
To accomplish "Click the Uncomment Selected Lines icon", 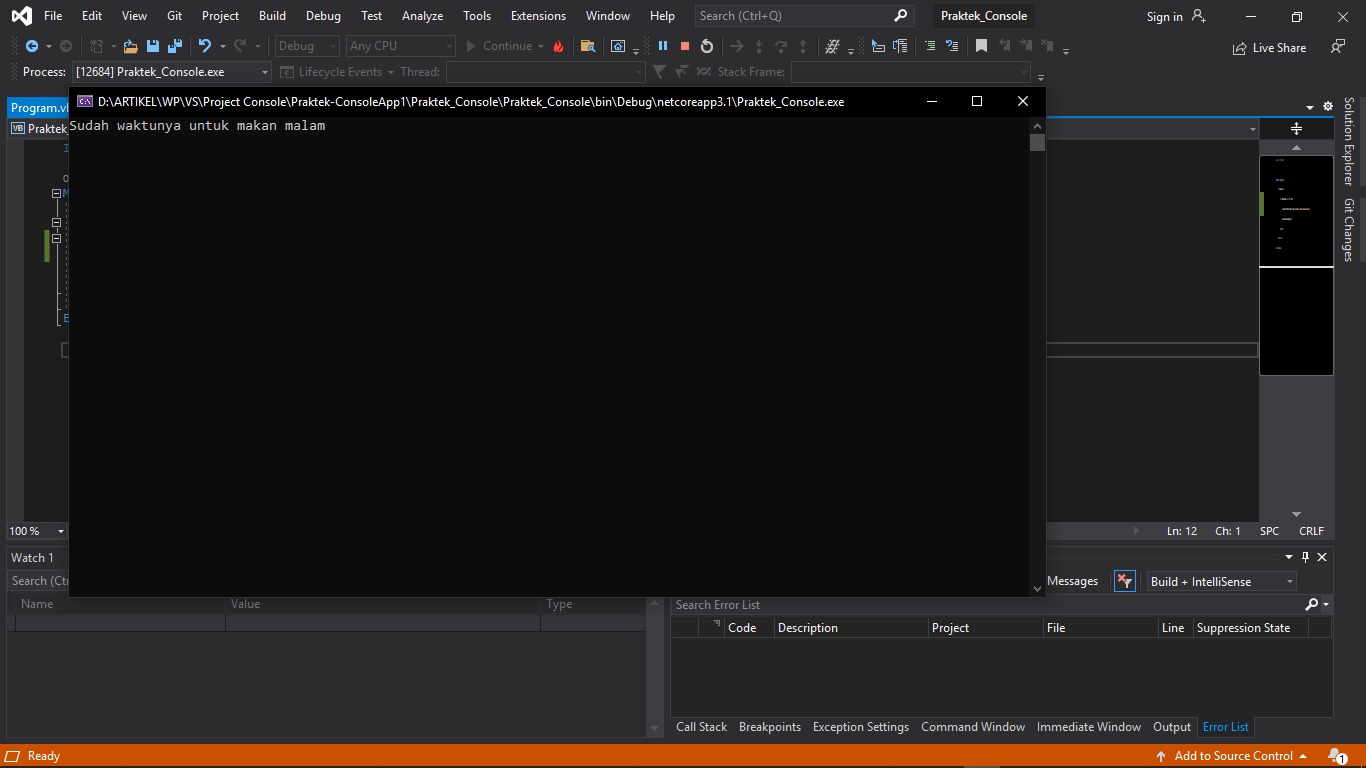I will [x=952, y=46].
